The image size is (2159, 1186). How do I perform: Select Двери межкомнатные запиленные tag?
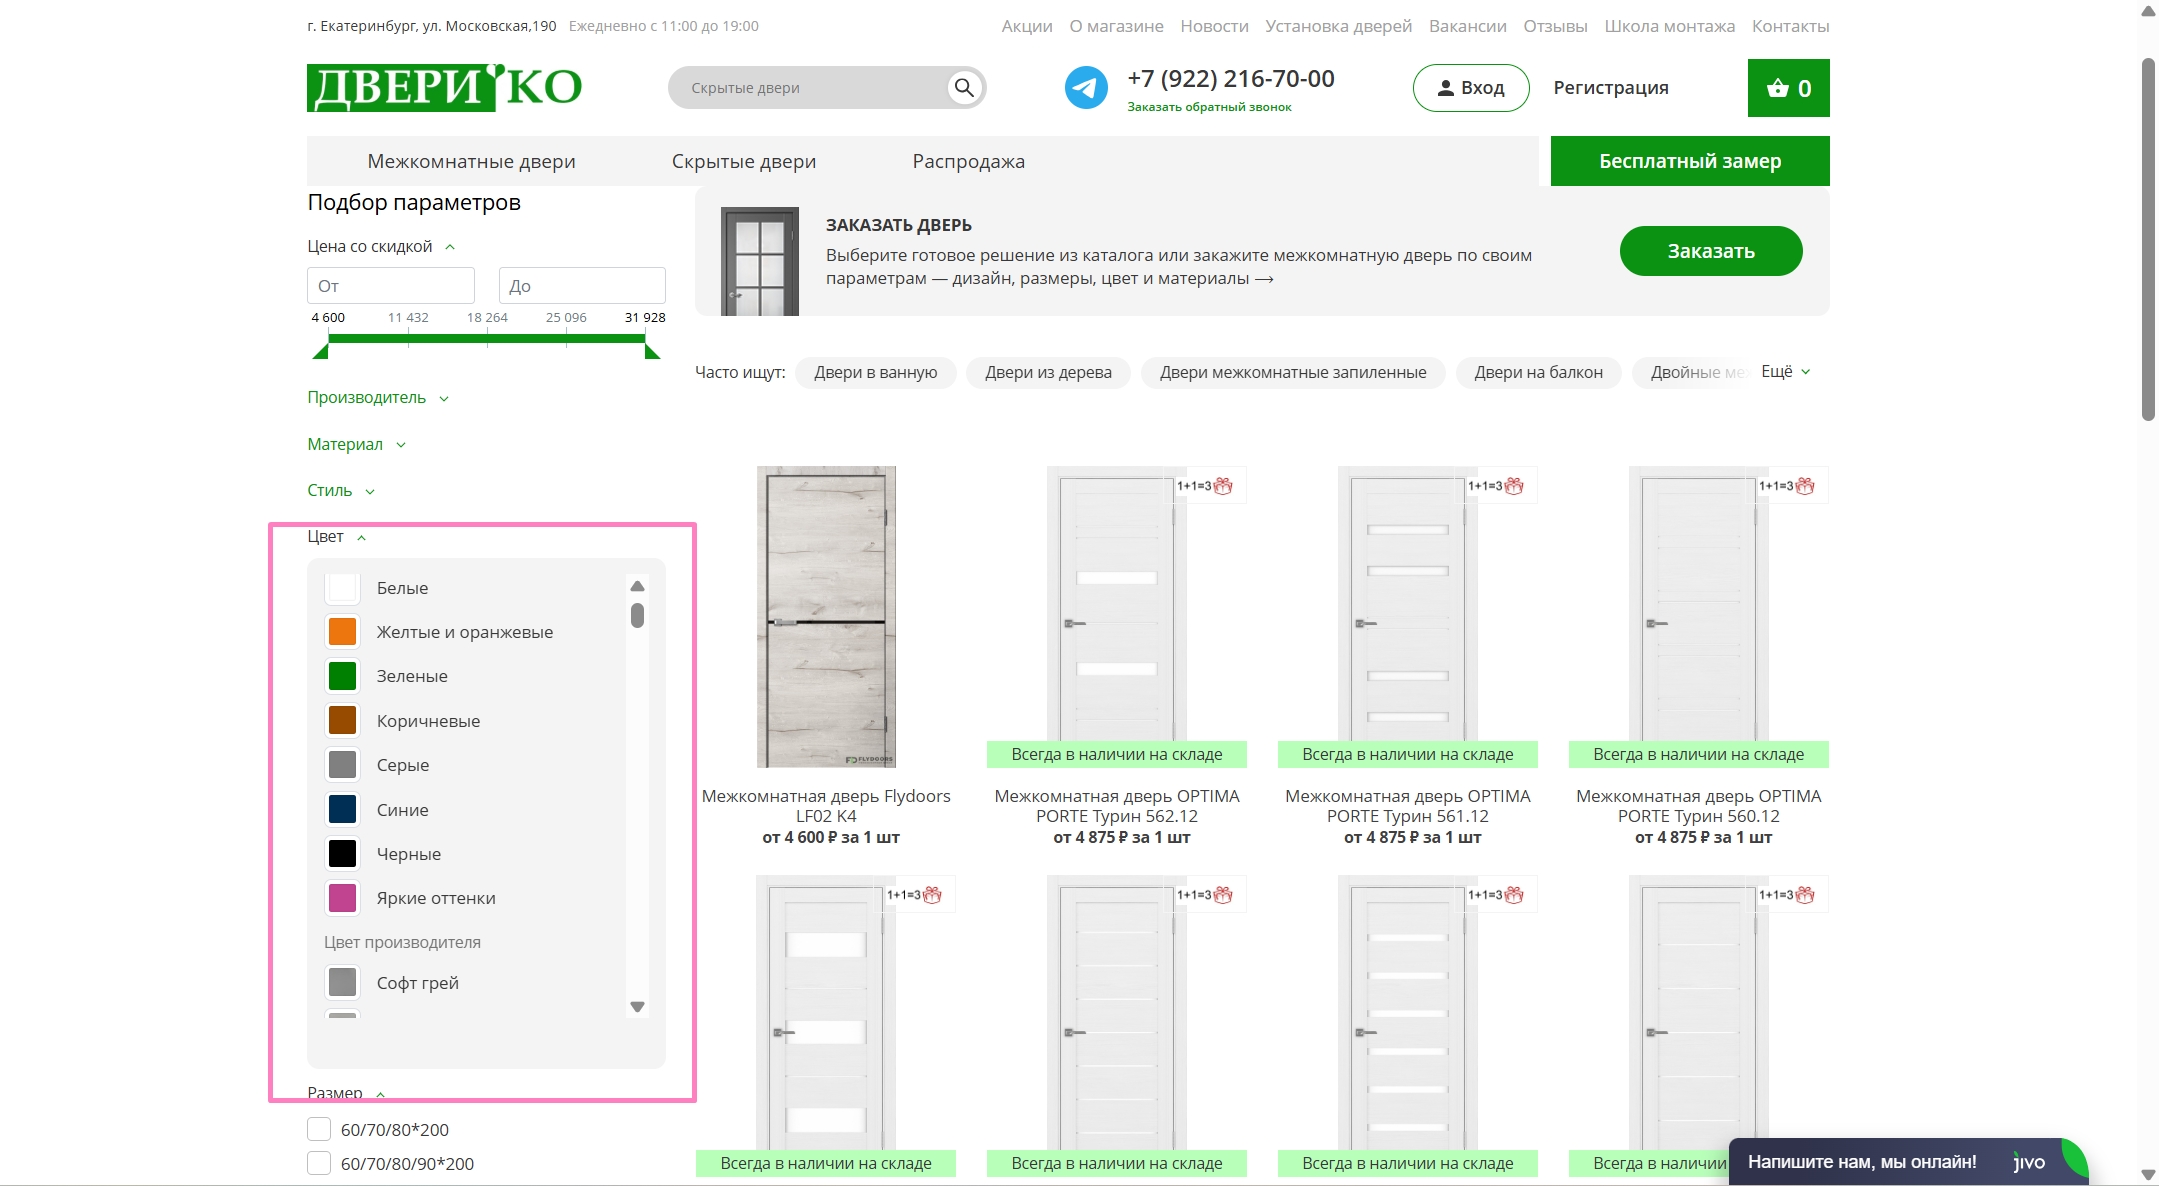(x=1293, y=372)
